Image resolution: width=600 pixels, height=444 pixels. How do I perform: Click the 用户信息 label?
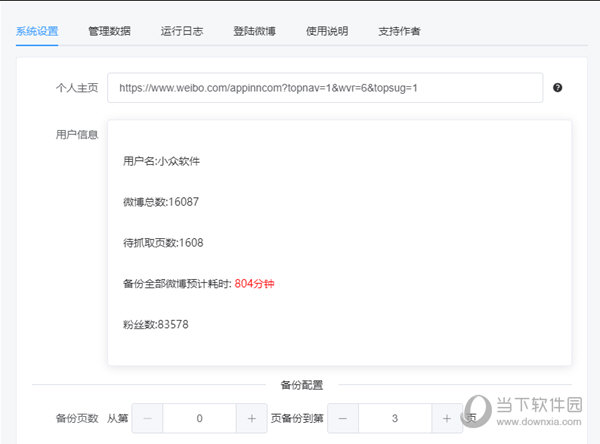[77, 134]
